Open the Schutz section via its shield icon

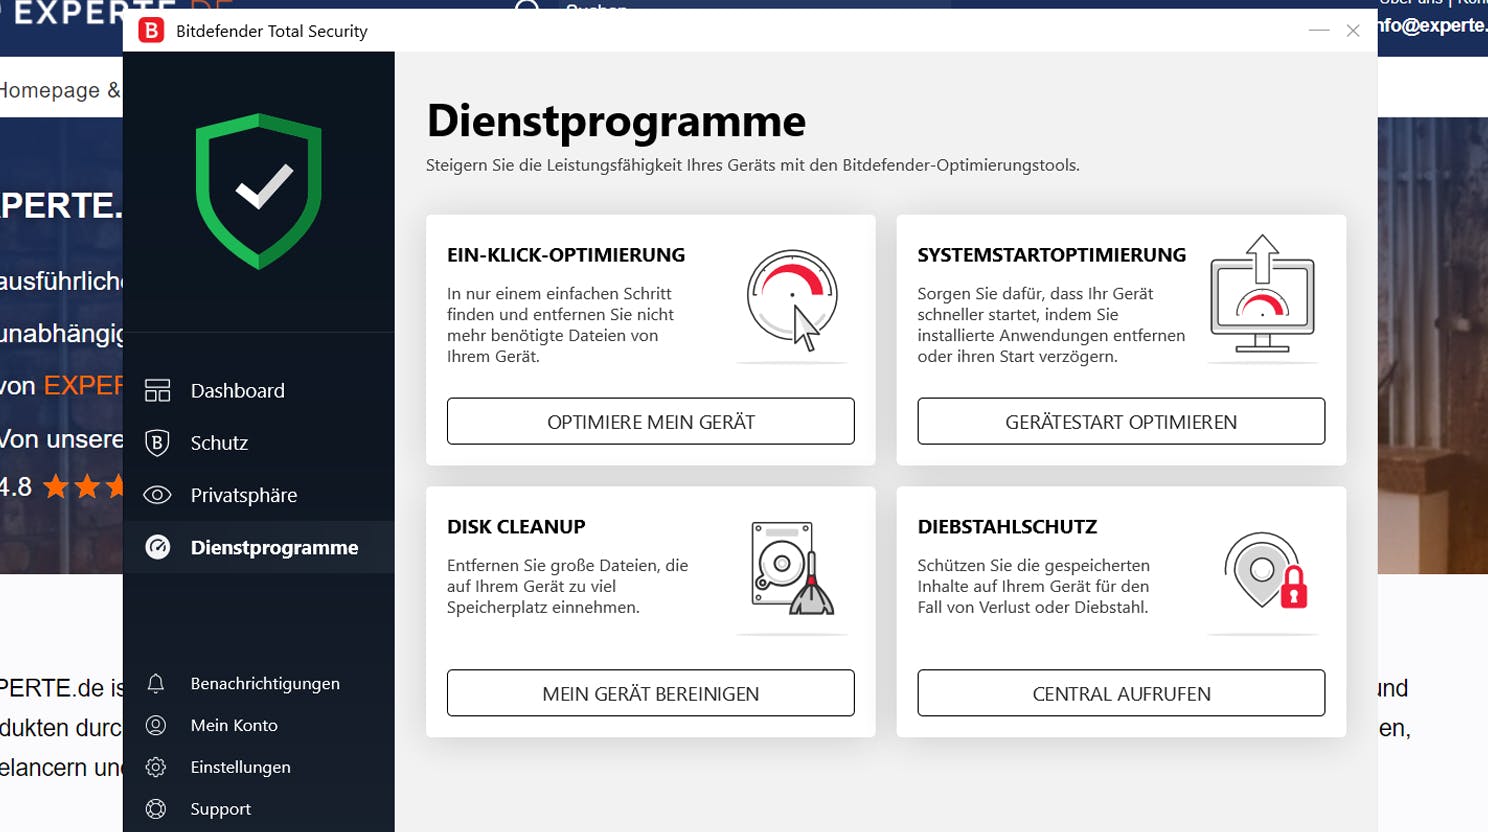157,442
